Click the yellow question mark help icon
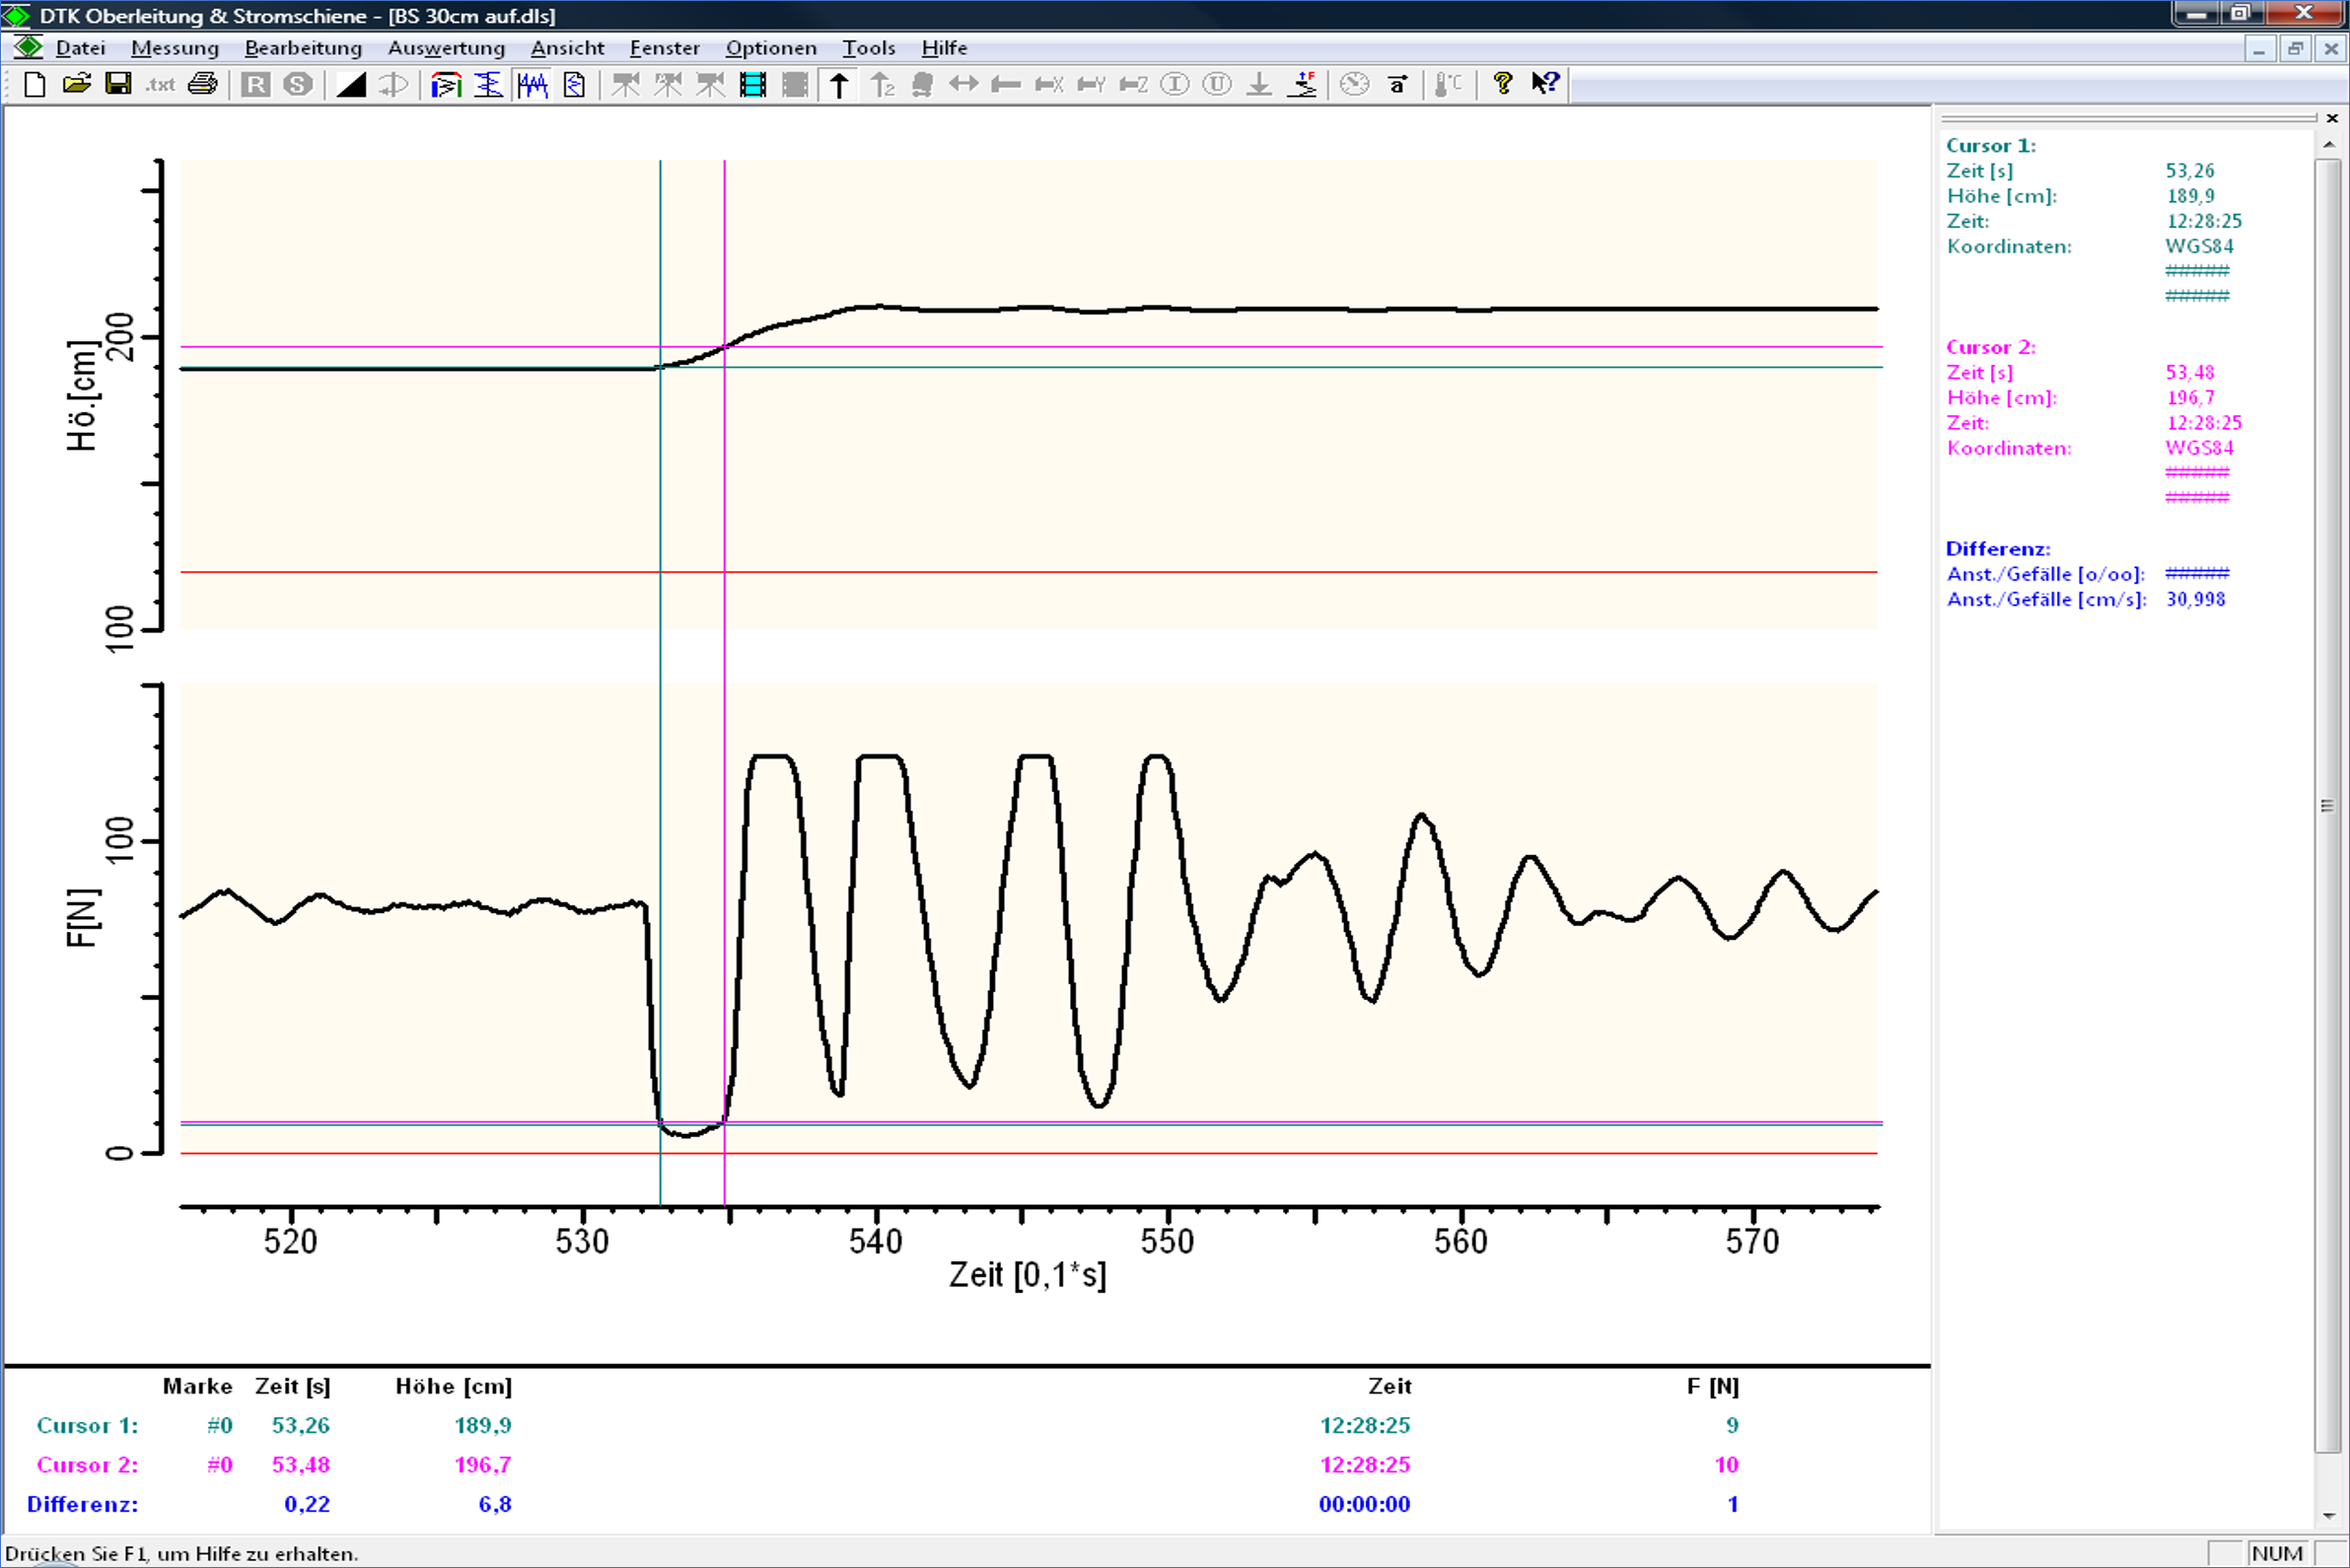Viewport: 2350px width, 1568px height. tap(1502, 85)
